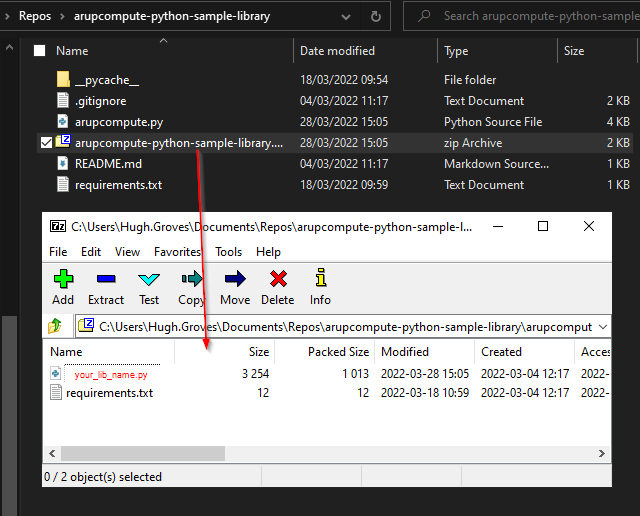Viewport: 640px width, 516px height.
Task: Click the your_lib_name.py icon in 7-Zip
Action: coord(56,373)
